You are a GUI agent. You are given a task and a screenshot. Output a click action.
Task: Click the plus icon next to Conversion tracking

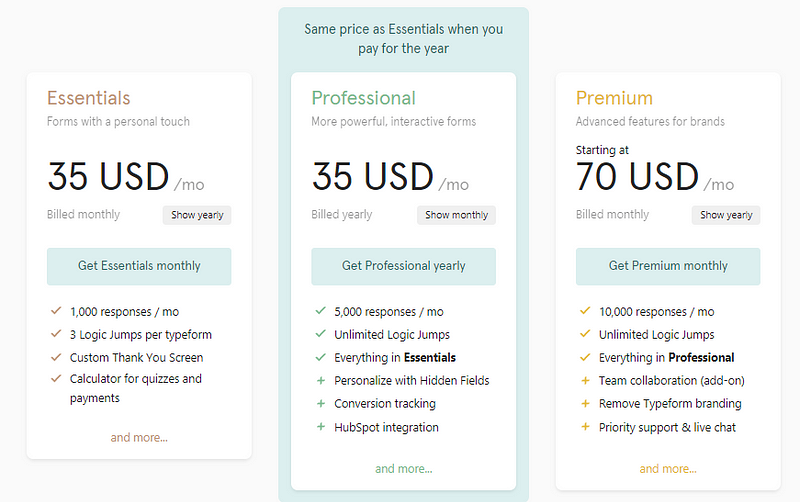pyautogui.click(x=320, y=404)
